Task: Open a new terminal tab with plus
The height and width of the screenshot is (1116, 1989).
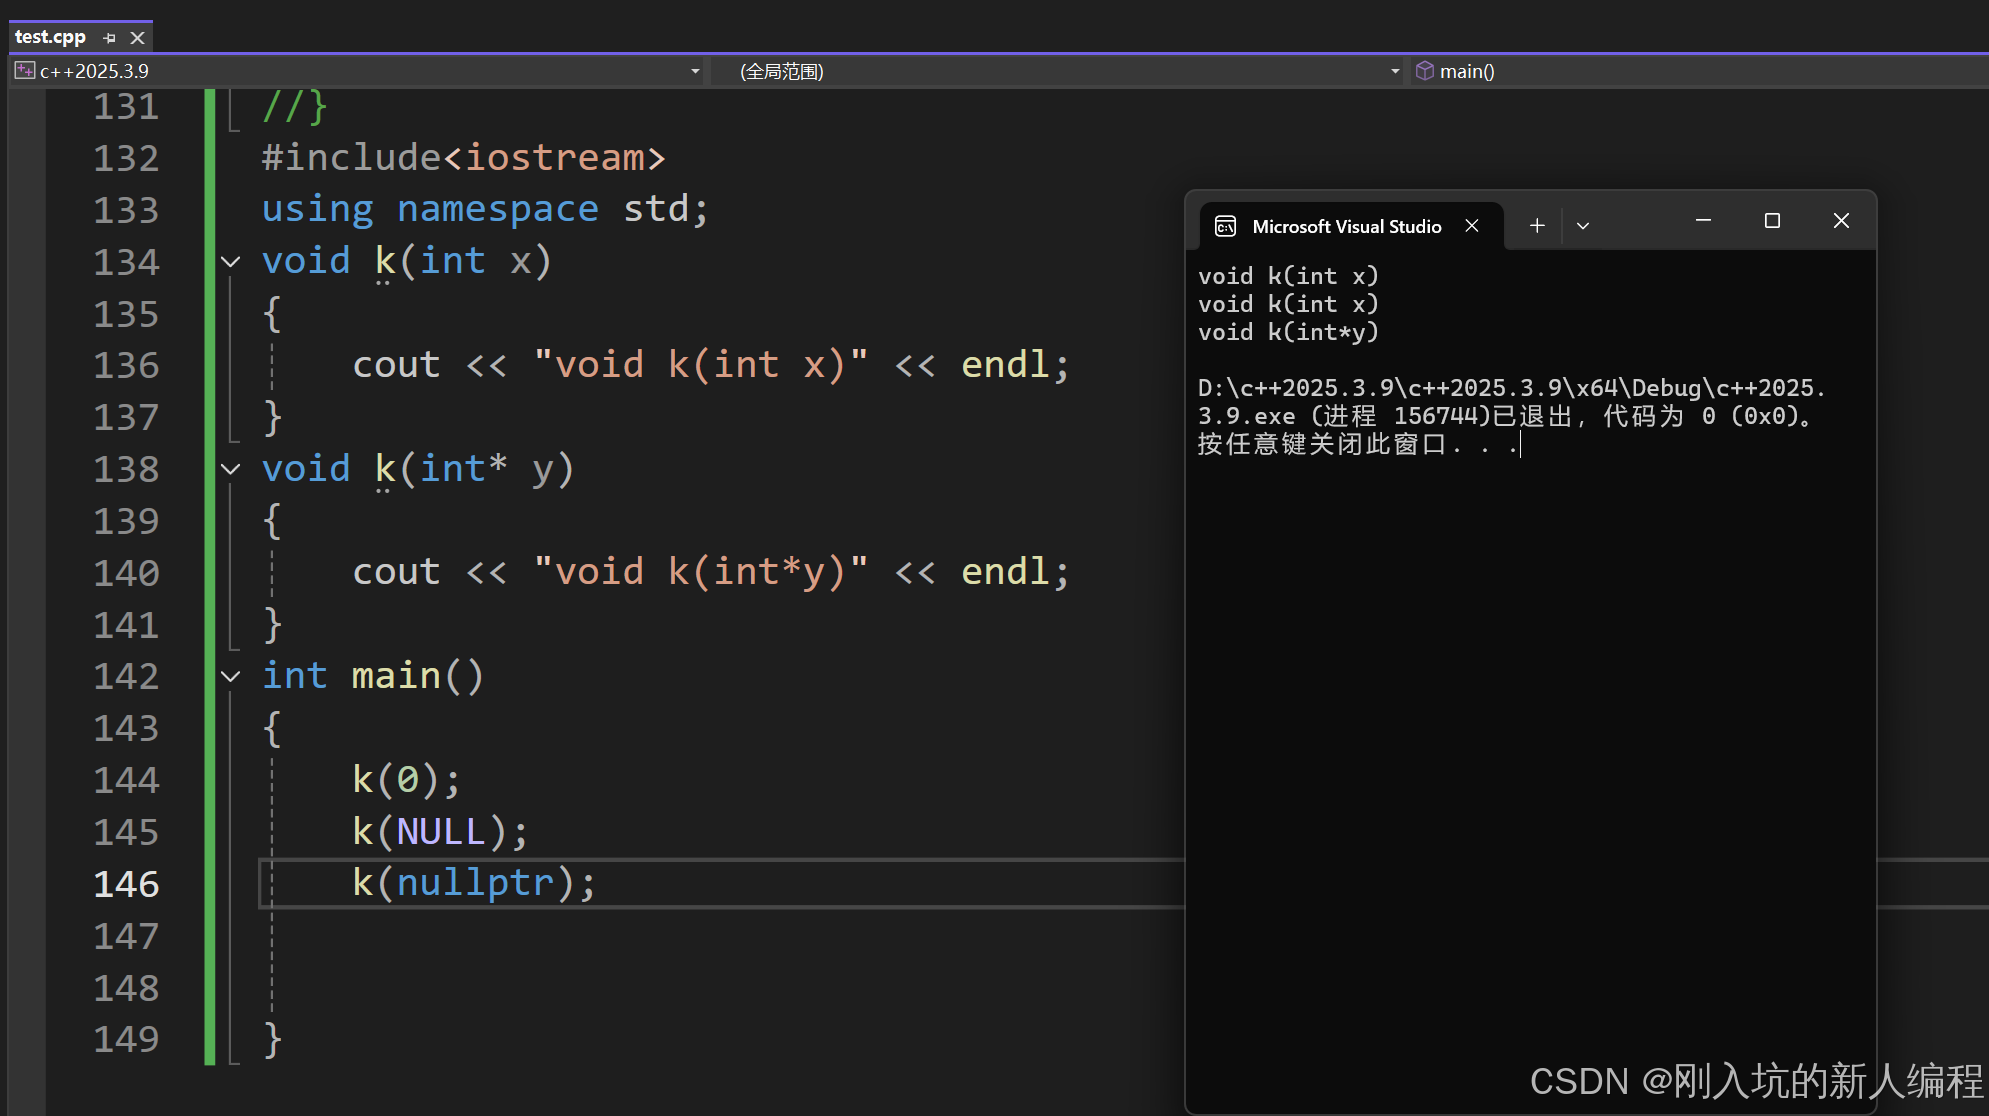Action: [1537, 226]
